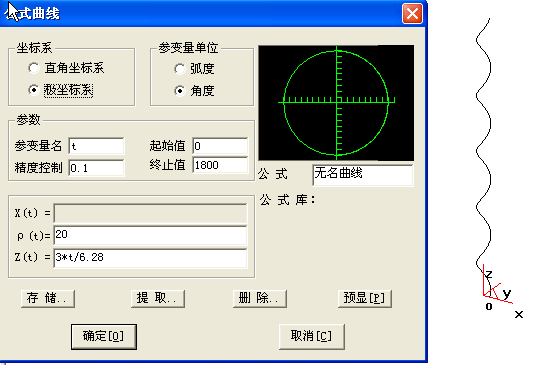Click the 参变量名 input field

tap(96, 146)
